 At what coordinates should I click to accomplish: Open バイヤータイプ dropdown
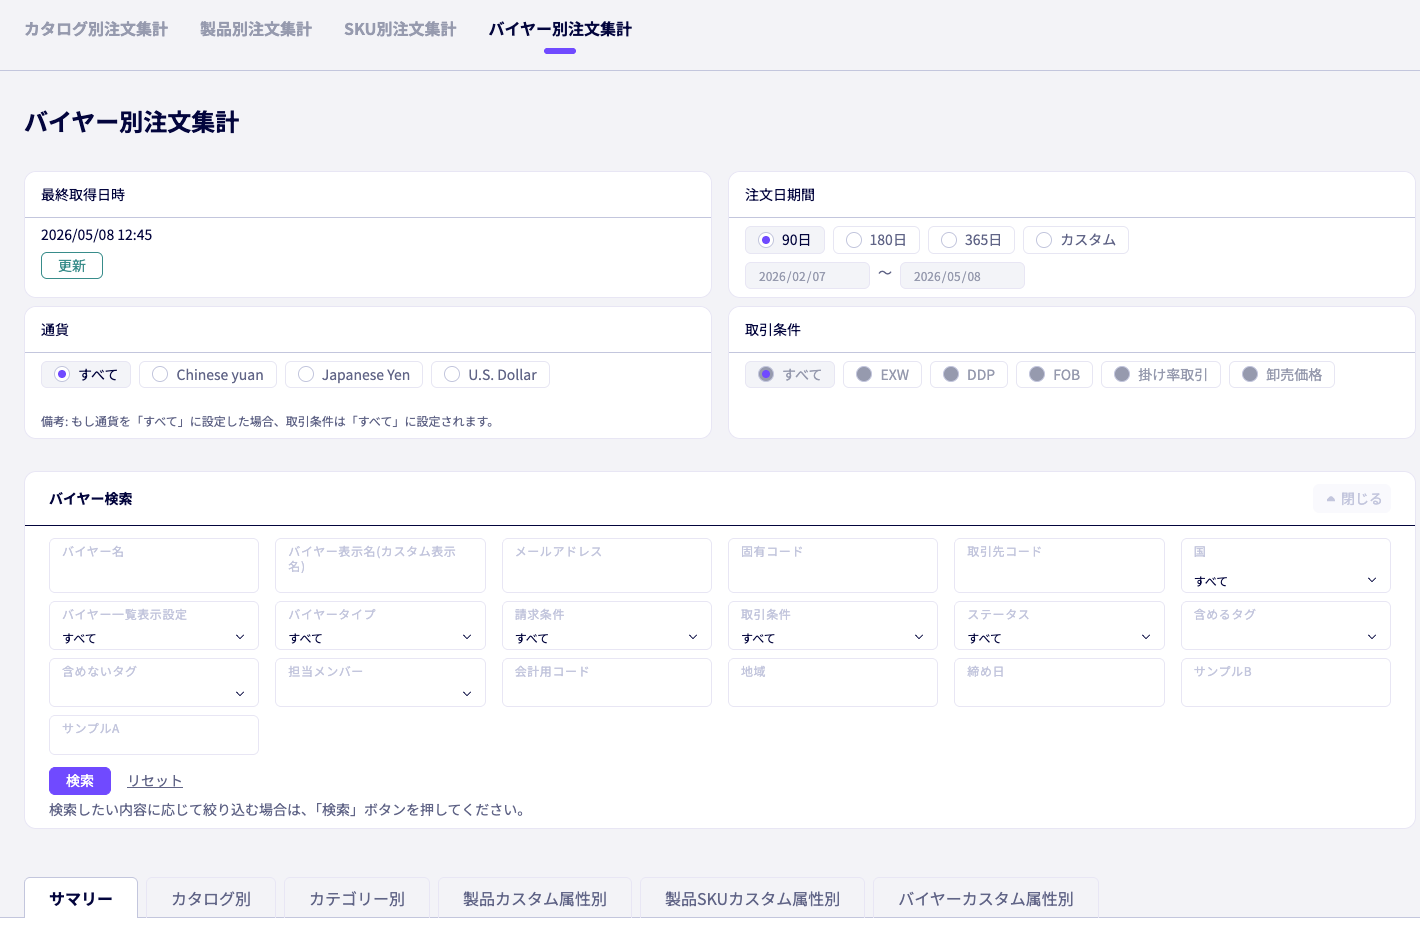(380, 626)
